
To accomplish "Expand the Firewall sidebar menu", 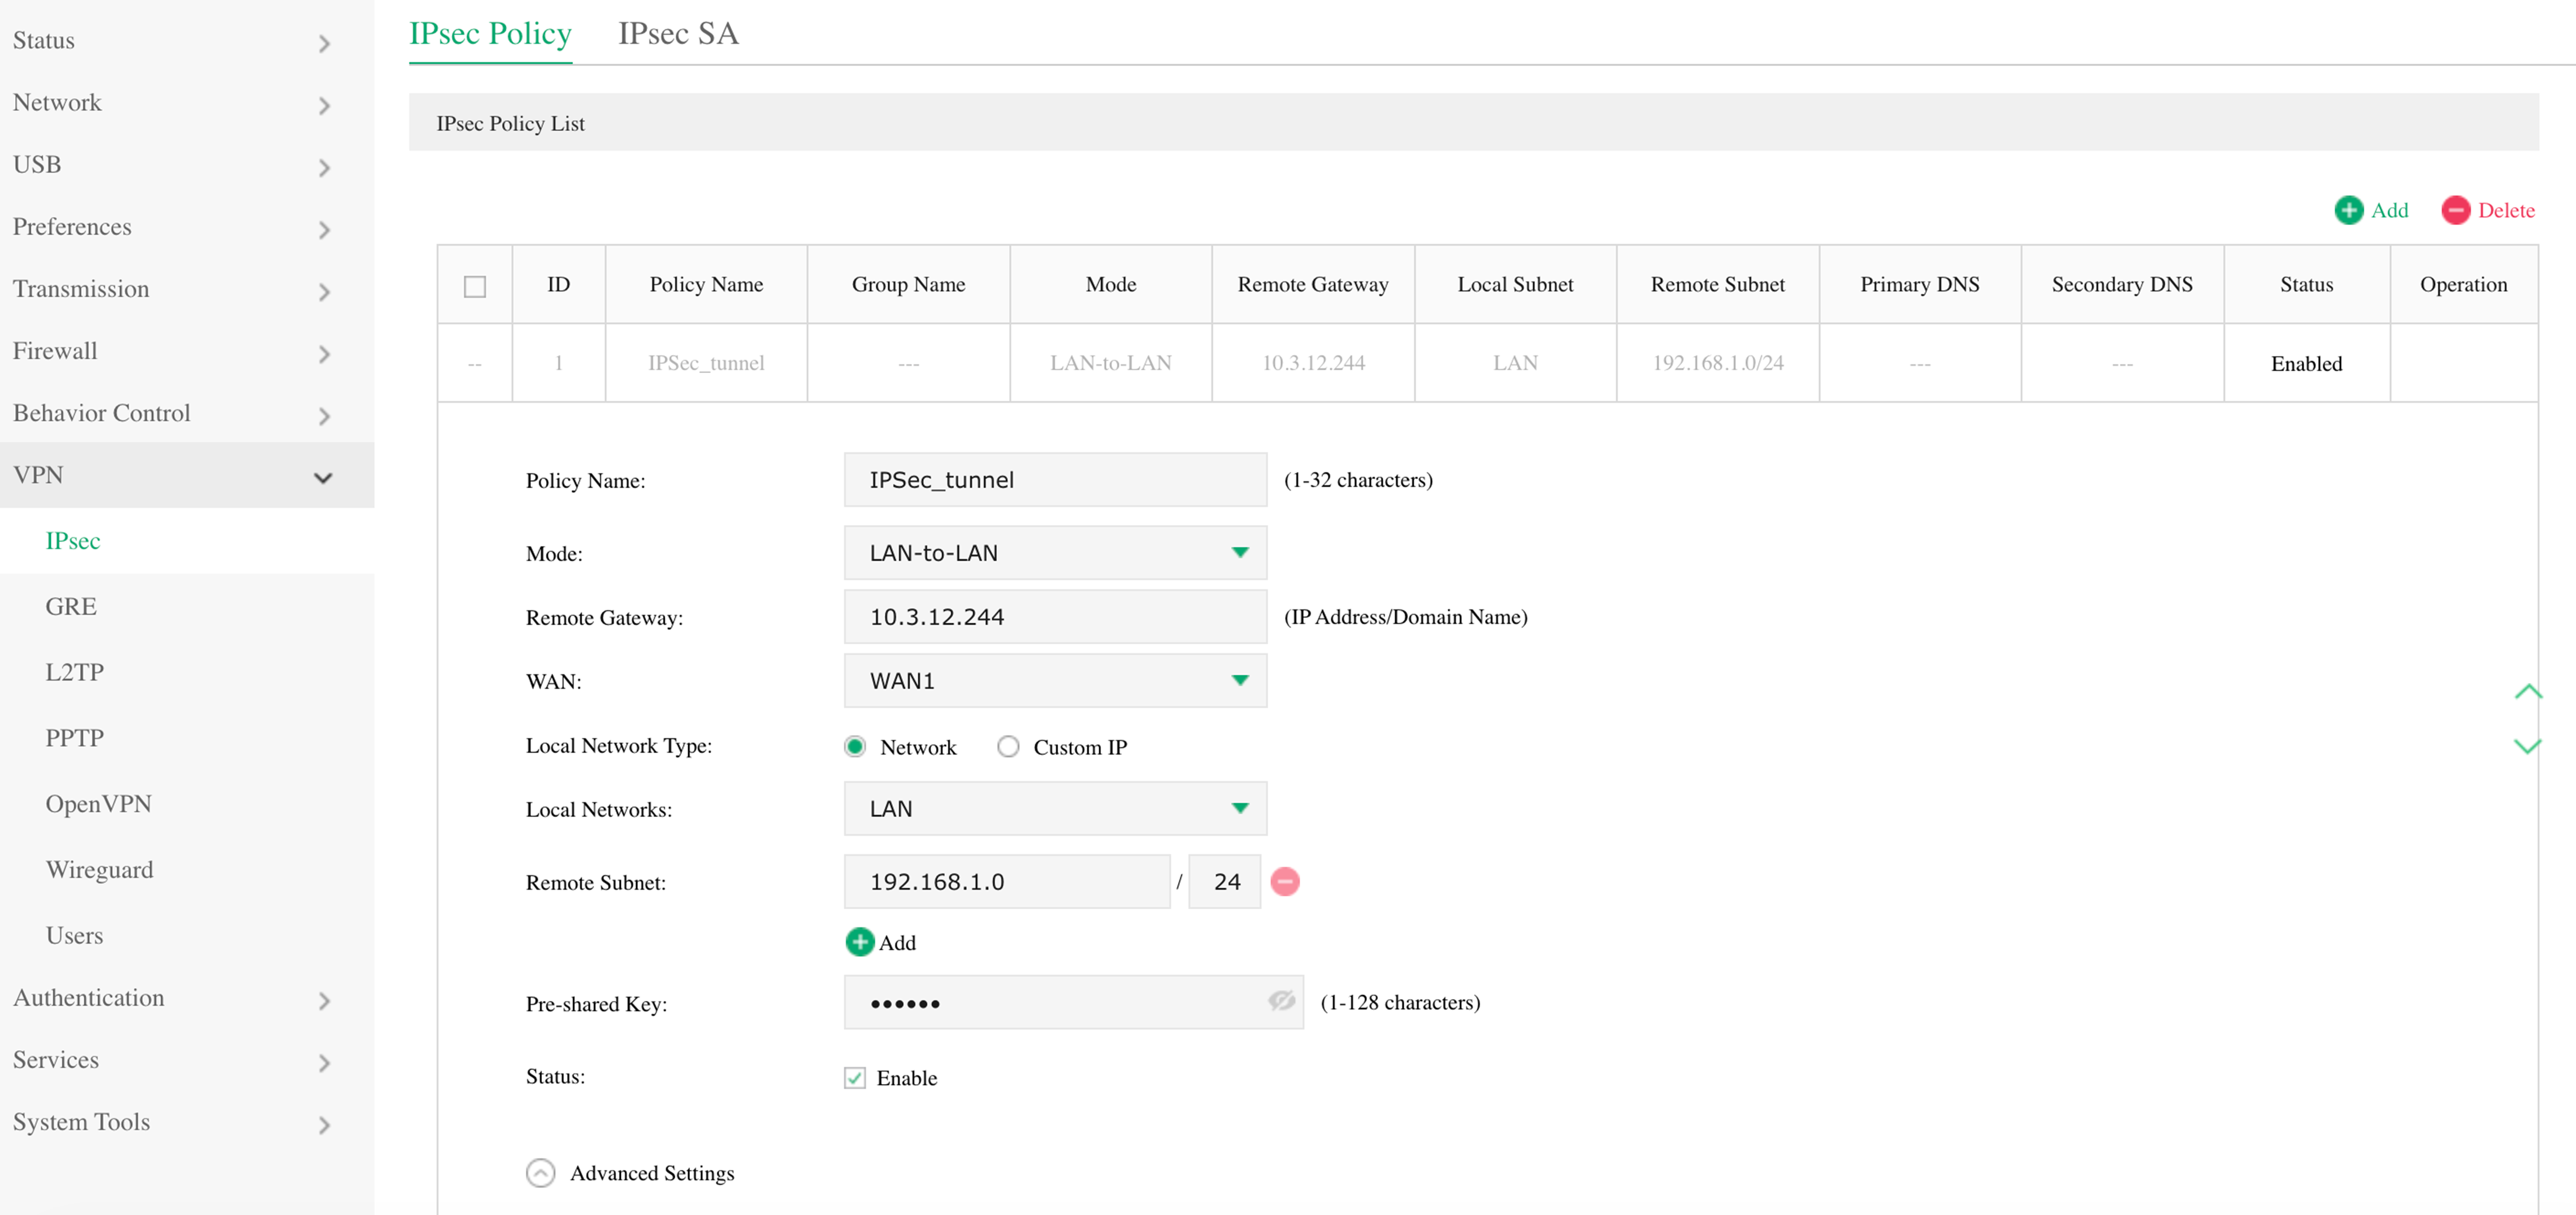I will (x=187, y=351).
